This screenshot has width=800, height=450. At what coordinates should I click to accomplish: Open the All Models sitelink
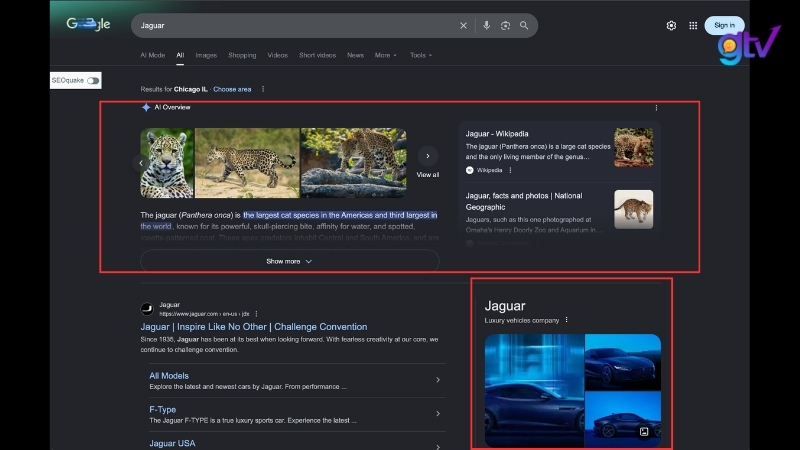point(169,376)
